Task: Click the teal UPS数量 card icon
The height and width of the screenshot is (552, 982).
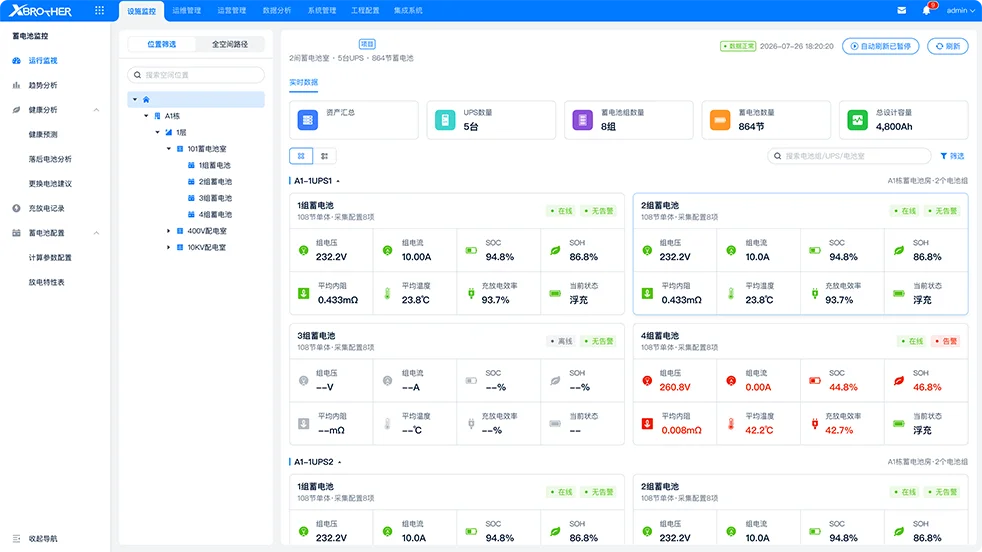Action: [x=445, y=120]
